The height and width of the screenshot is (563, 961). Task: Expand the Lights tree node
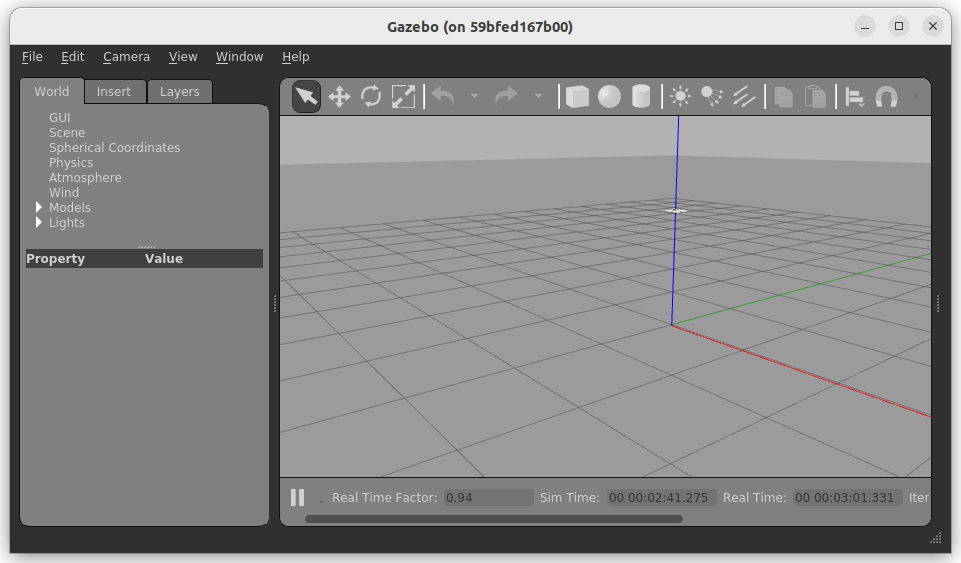[x=39, y=222]
